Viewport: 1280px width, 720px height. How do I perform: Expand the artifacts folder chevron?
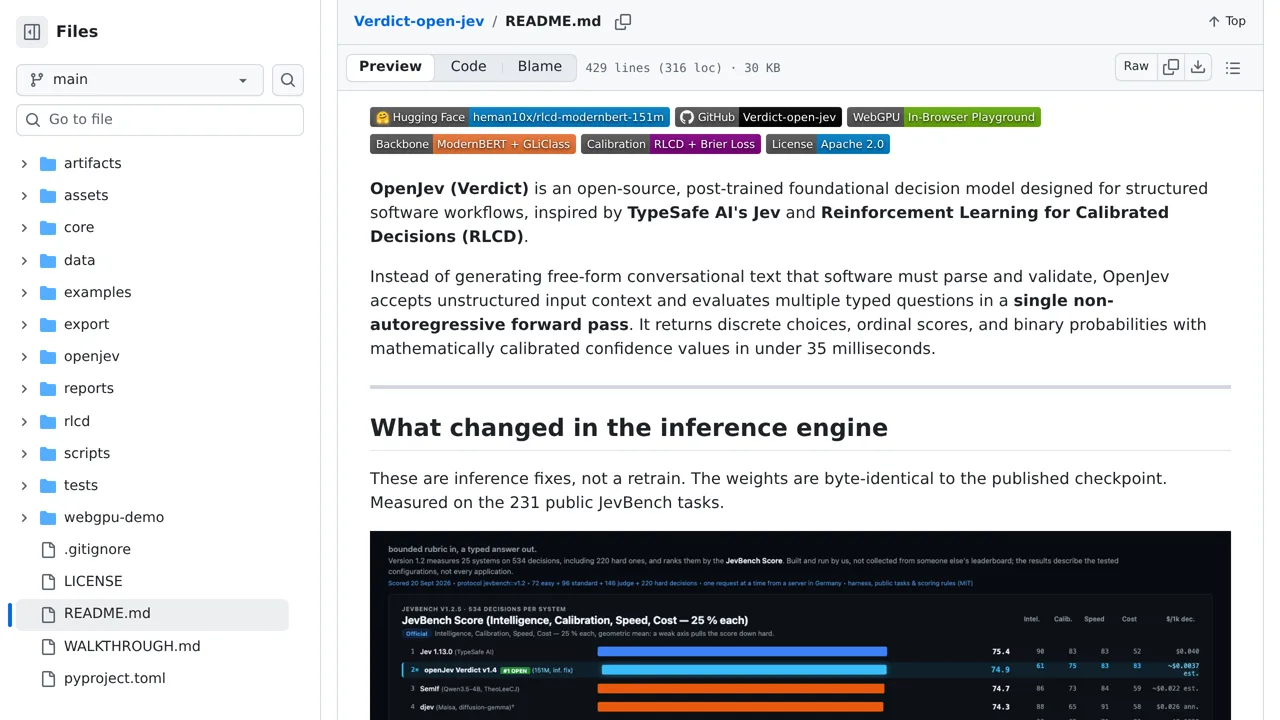[x=24, y=163]
